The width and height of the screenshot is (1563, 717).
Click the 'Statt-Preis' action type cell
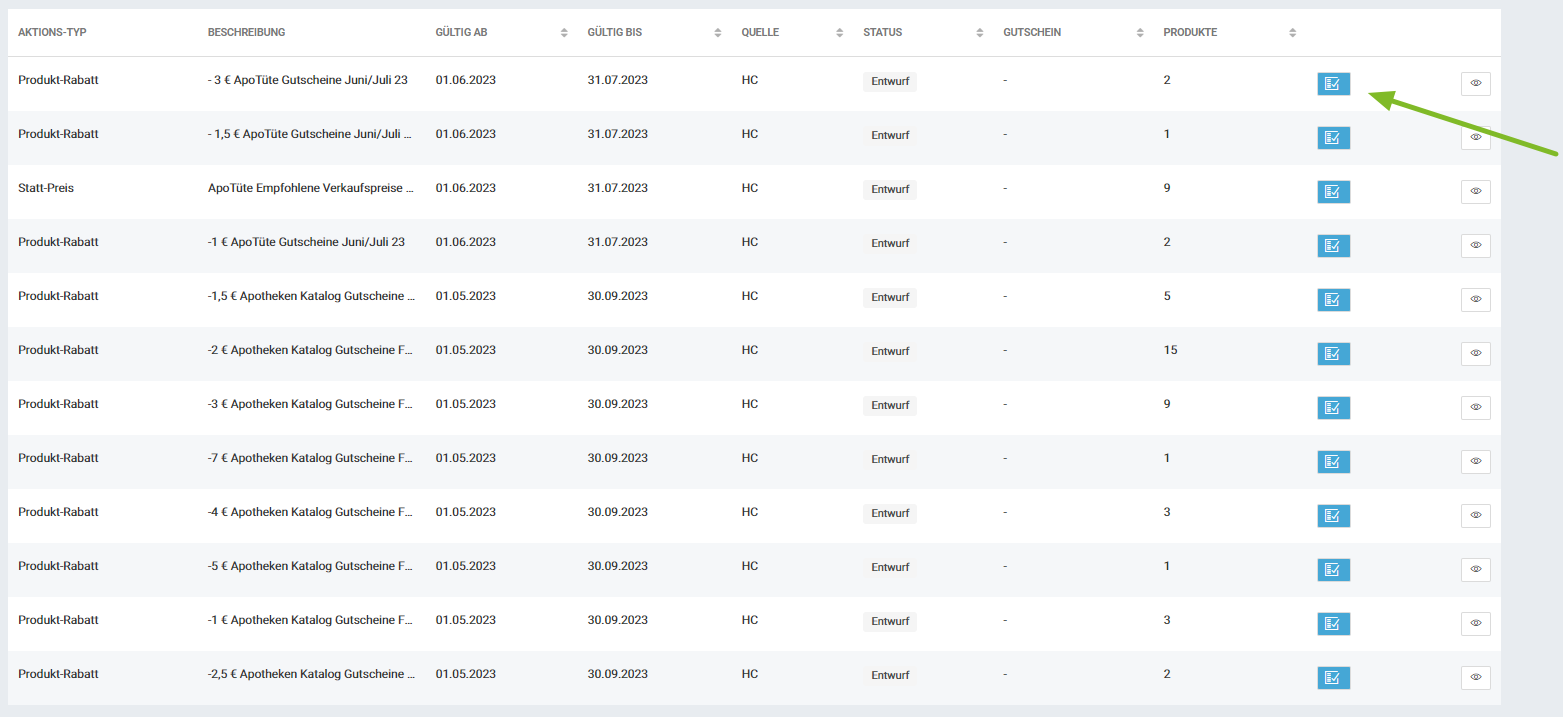click(46, 188)
